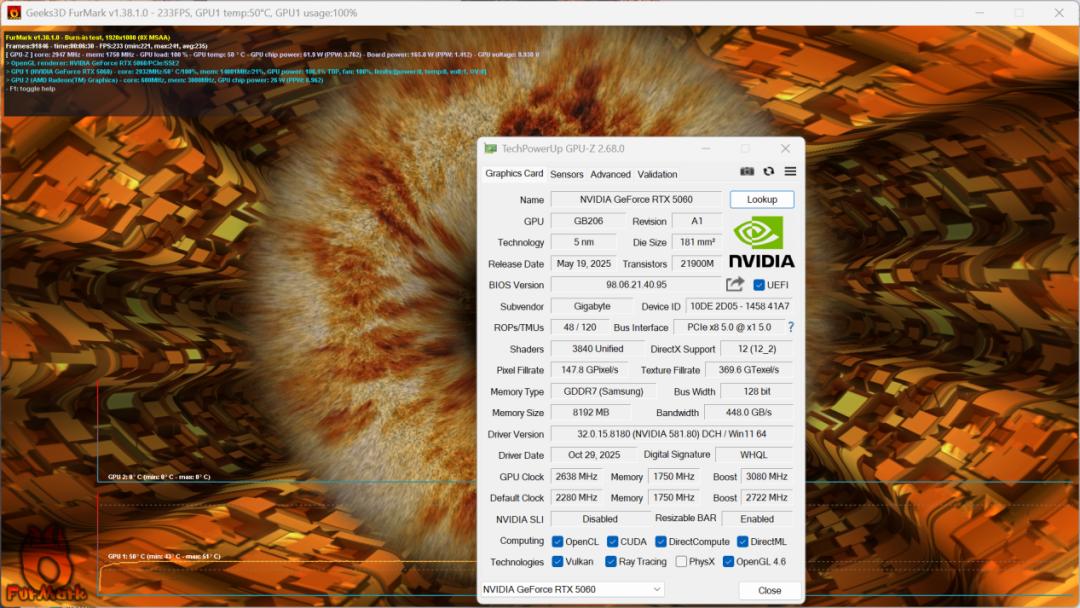Click the FurMark title bar app icon
The image size is (1080, 608).
(14, 12)
